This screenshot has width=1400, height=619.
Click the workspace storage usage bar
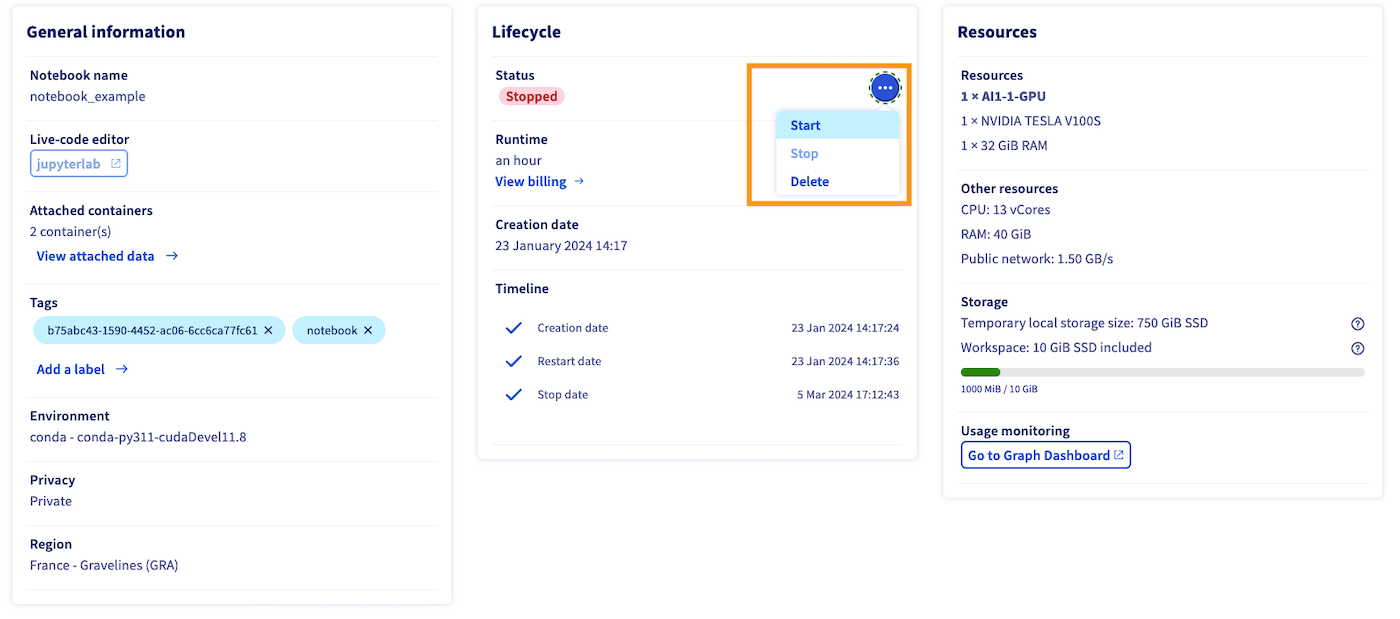click(x=1162, y=372)
